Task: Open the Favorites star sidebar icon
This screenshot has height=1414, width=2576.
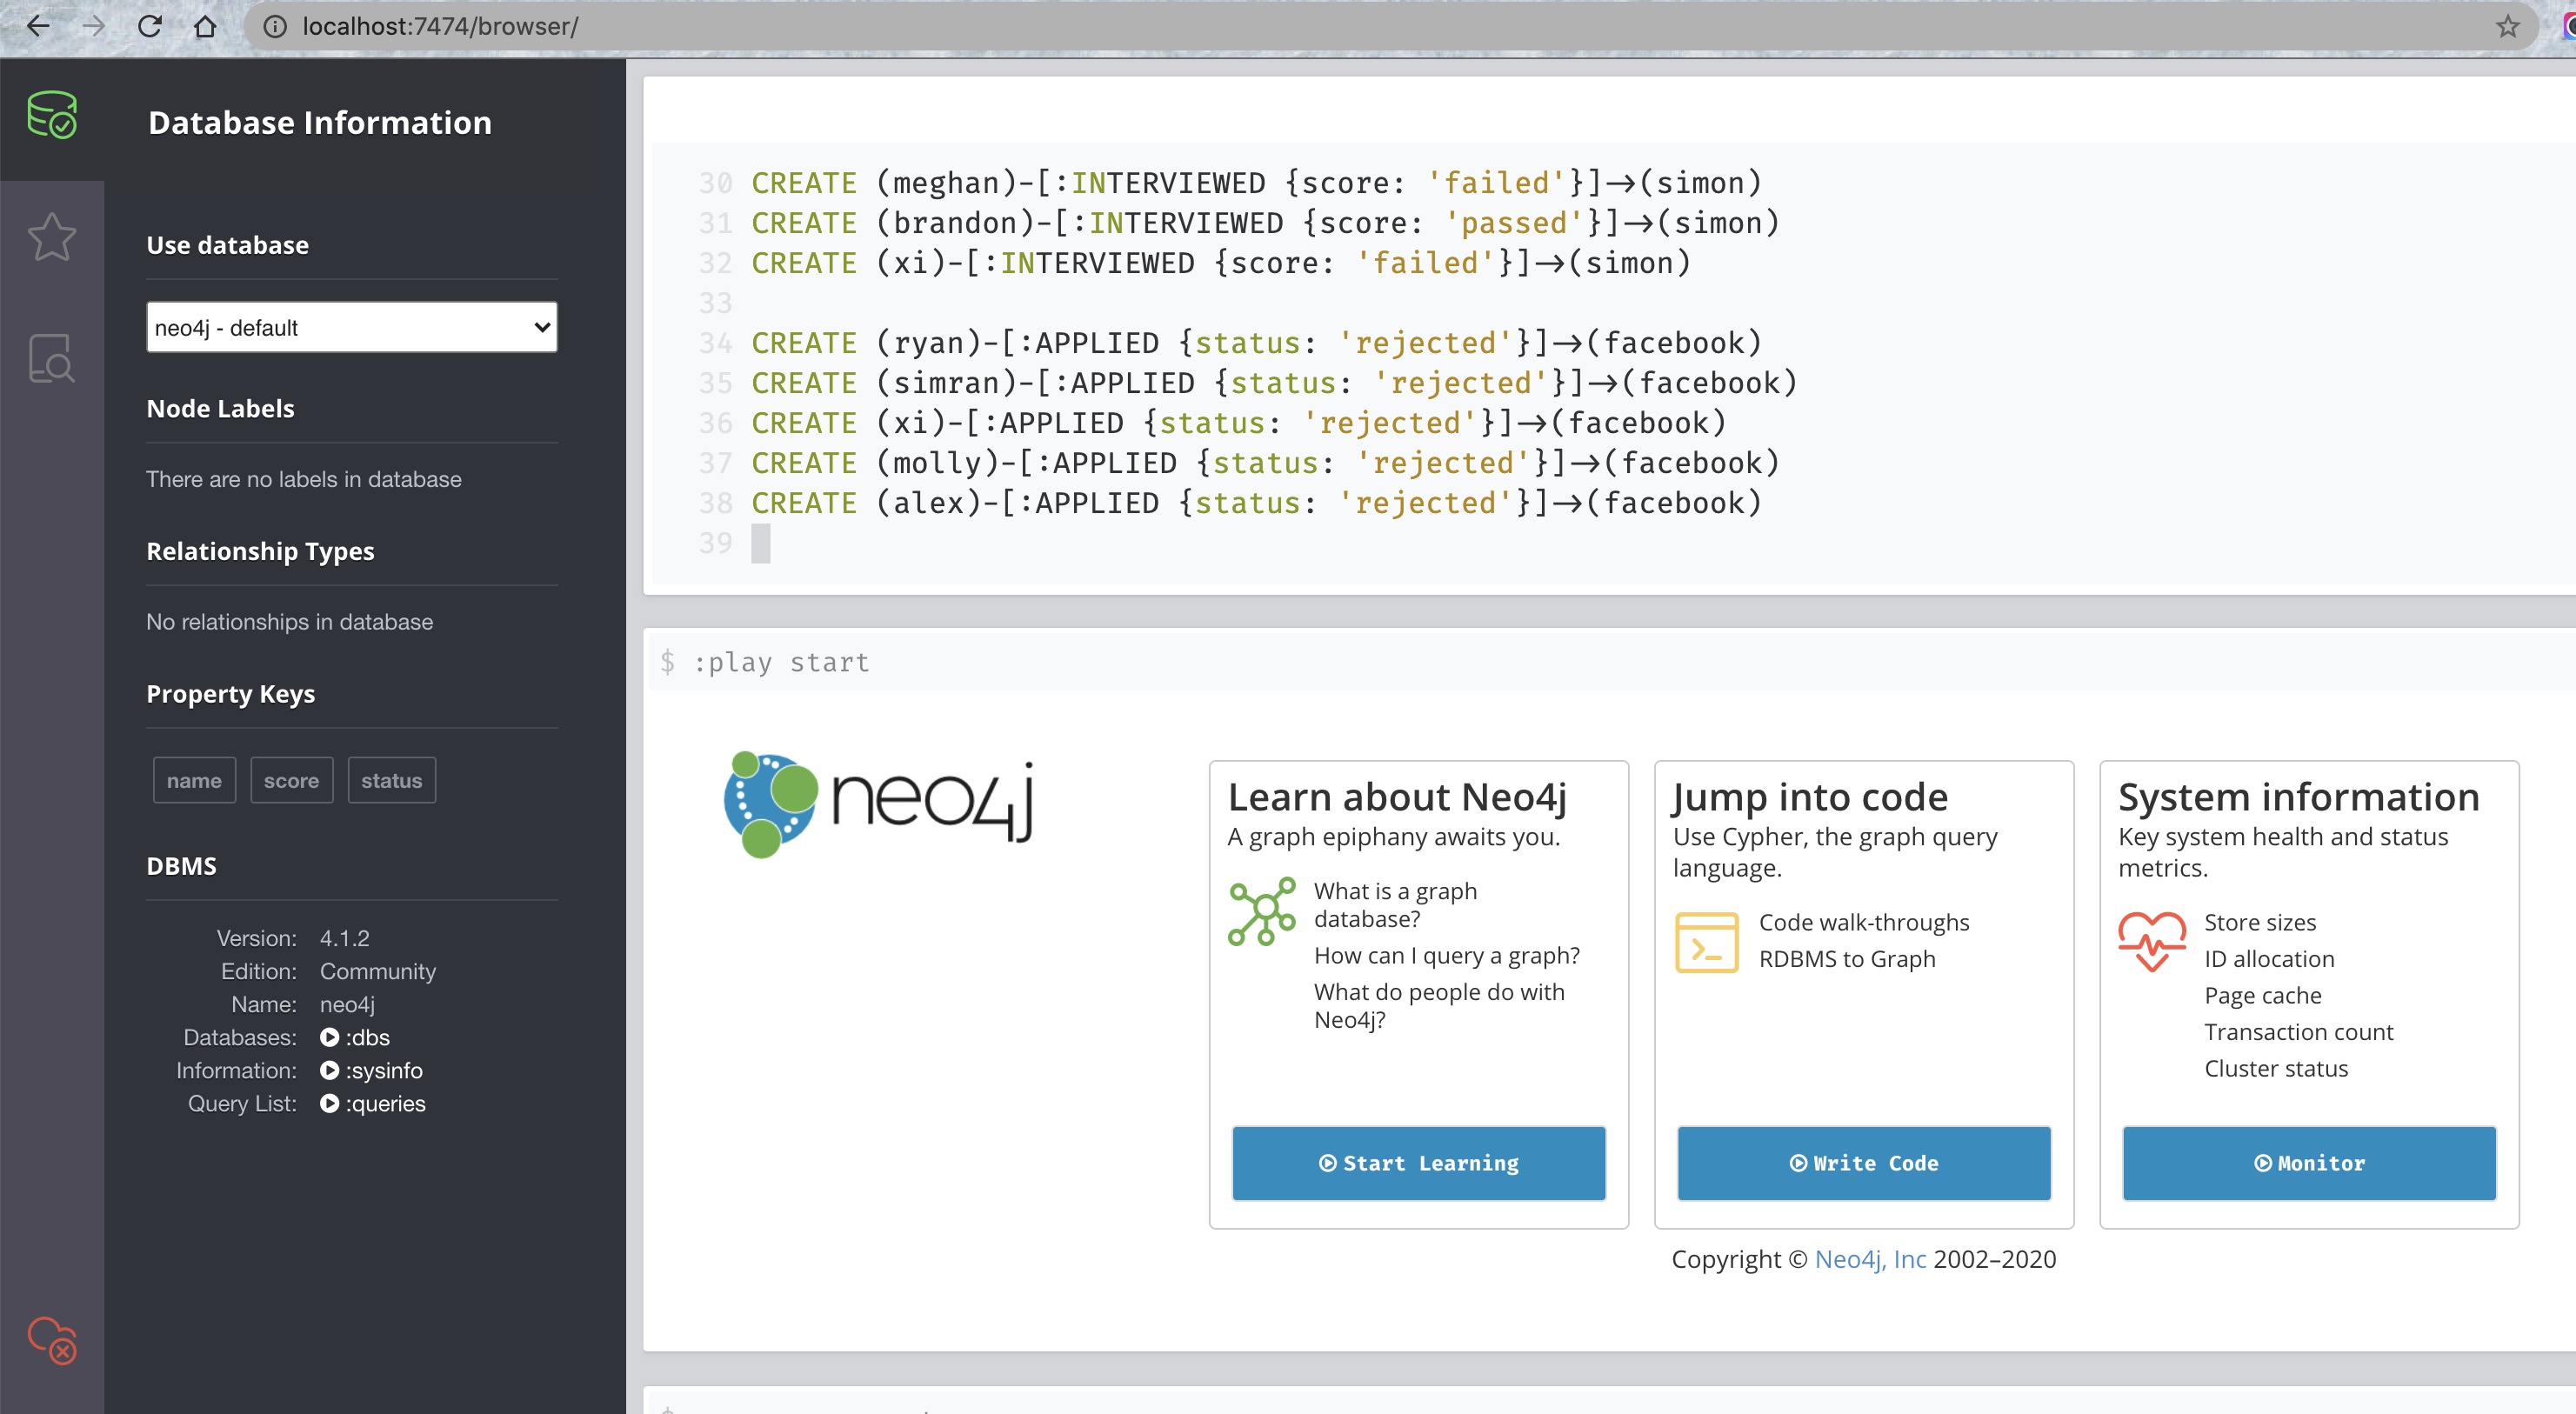Action: [x=52, y=238]
